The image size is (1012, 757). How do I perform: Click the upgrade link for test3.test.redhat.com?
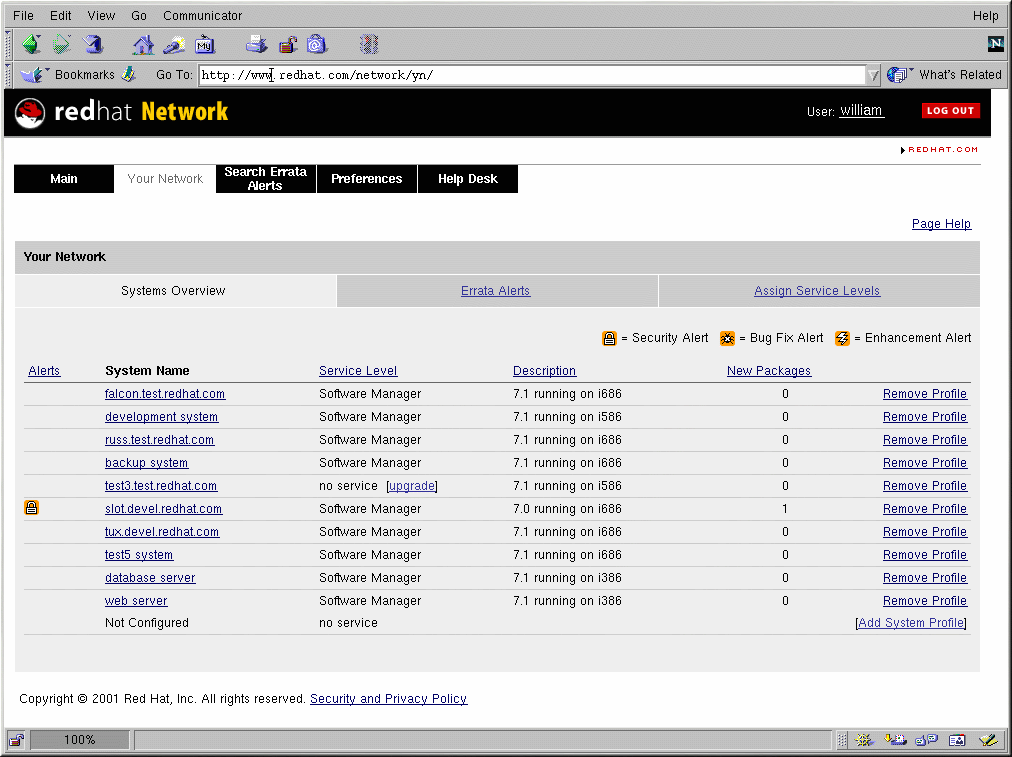(412, 486)
